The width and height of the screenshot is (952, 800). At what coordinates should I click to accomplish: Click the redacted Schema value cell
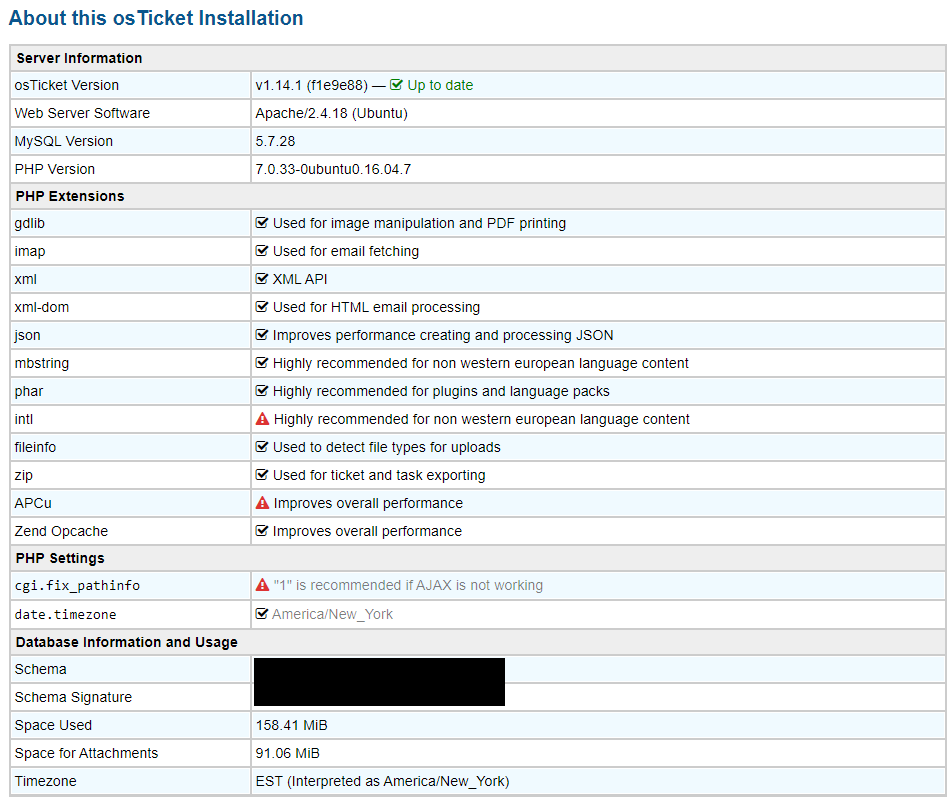click(x=379, y=670)
